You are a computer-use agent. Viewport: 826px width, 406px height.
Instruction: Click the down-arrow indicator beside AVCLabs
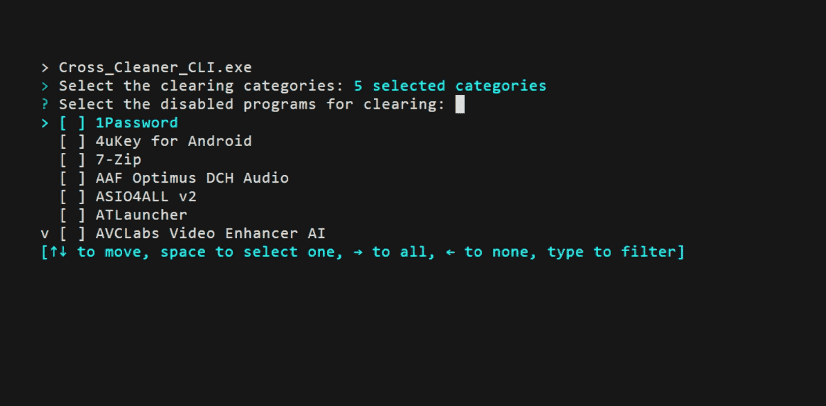[x=45, y=234]
